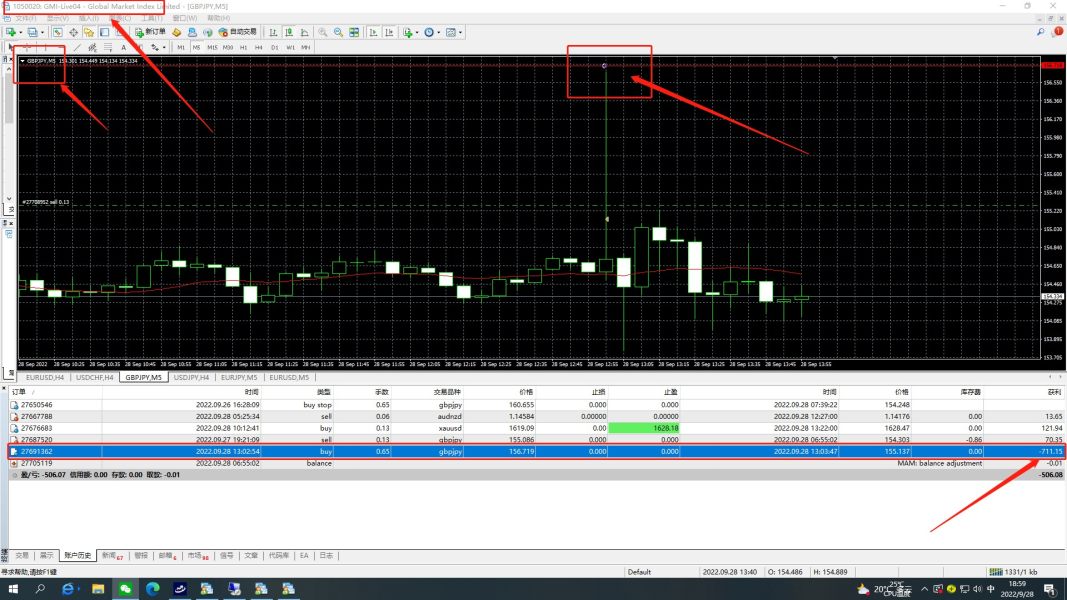Sort by 订单 order column header

[19, 392]
